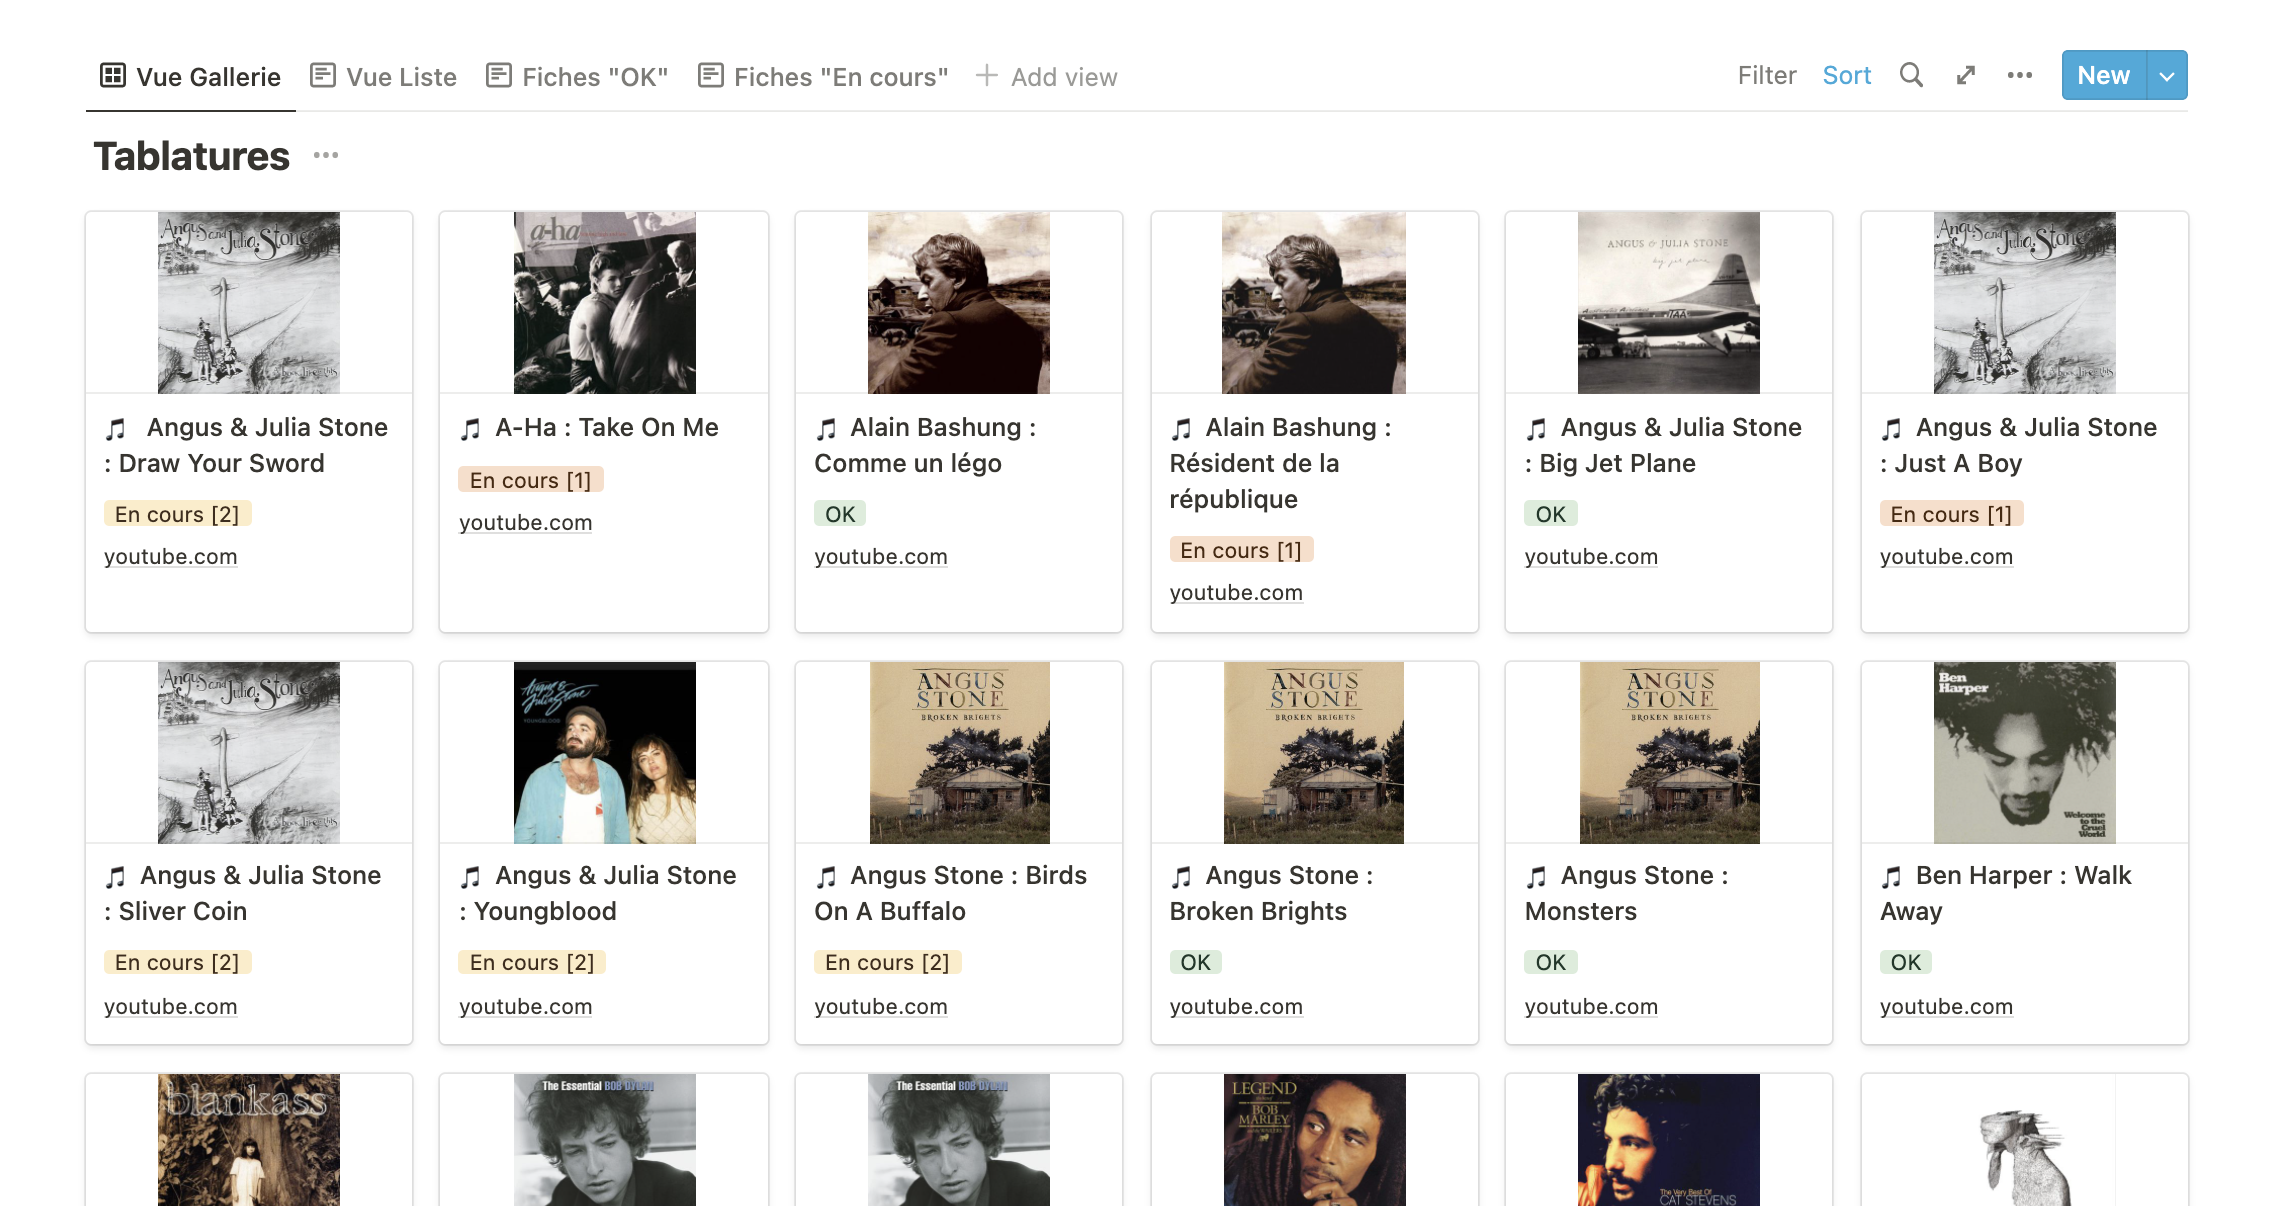Click OK tag on Big Jet Plane card
The width and height of the screenshot is (2278, 1206).
[x=1551, y=514]
